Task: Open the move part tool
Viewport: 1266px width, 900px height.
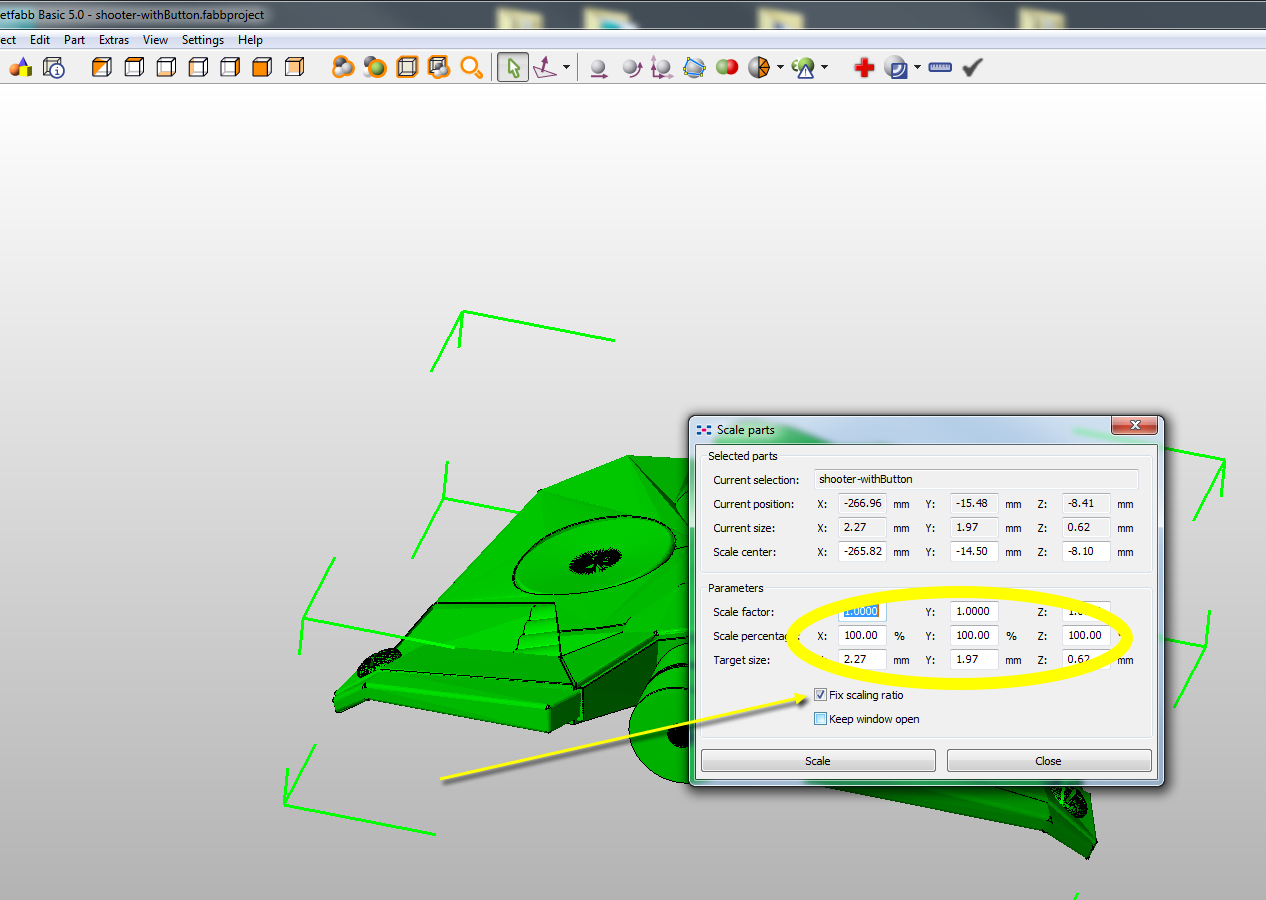Action: point(598,67)
